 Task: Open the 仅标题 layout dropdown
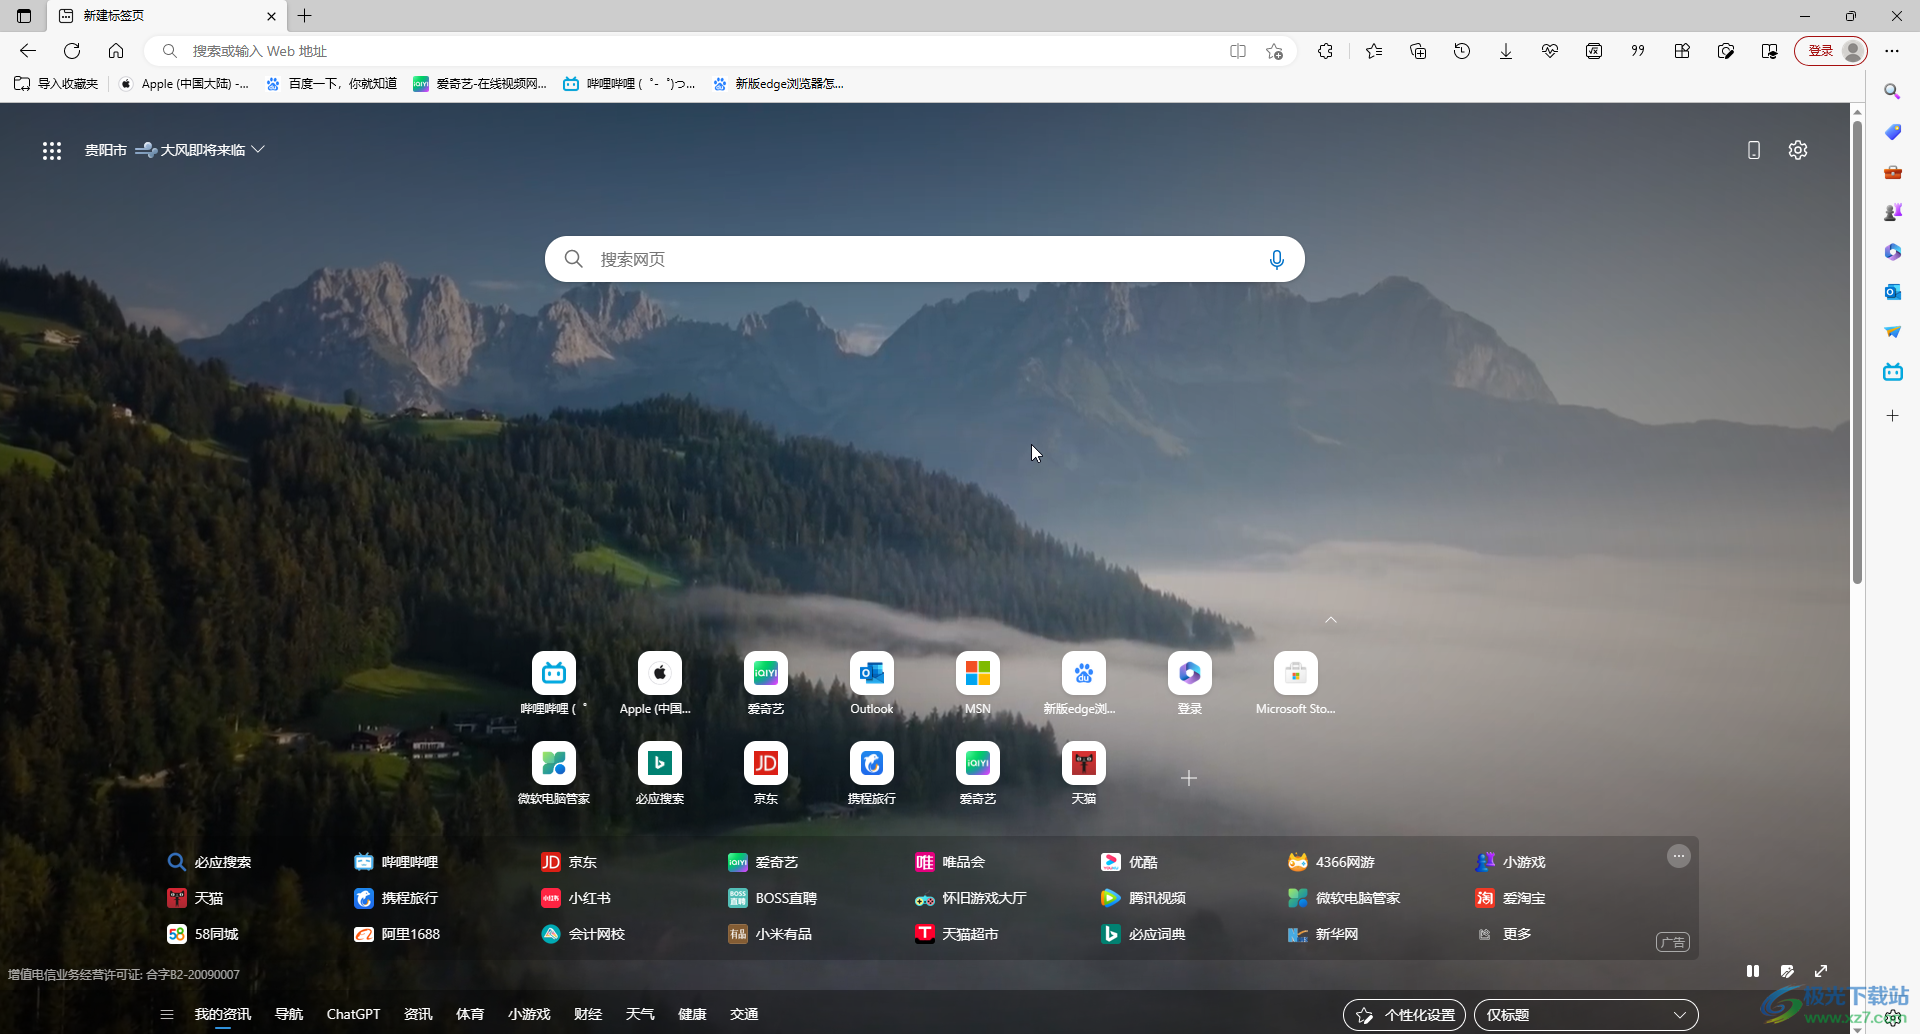1585,1015
